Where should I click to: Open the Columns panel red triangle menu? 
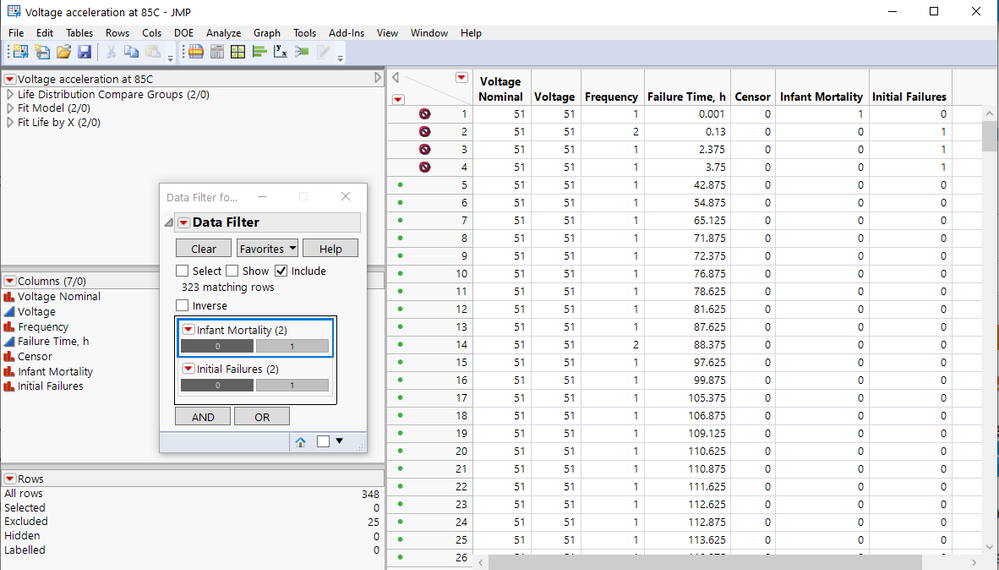pyautogui.click(x=10, y=281)
